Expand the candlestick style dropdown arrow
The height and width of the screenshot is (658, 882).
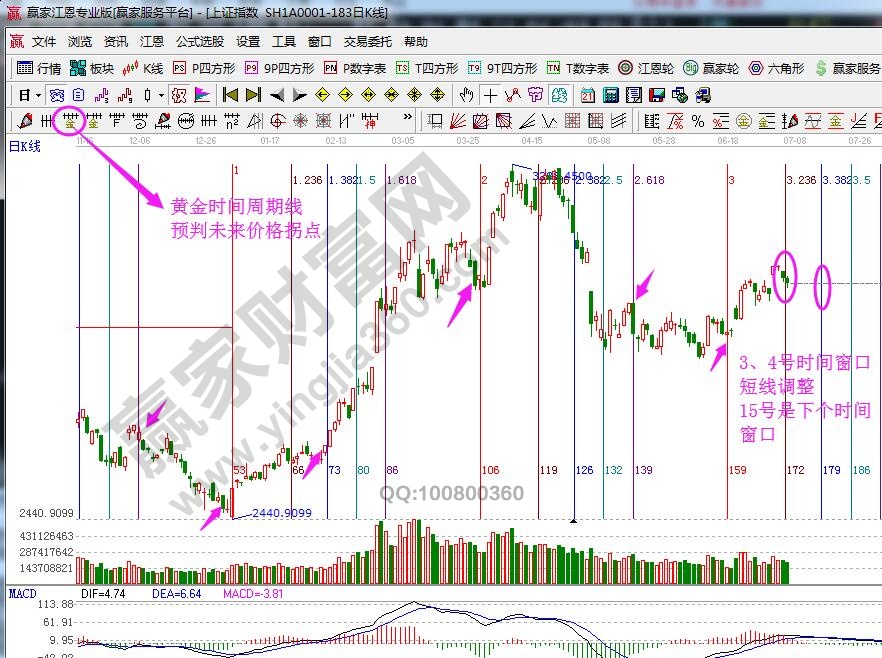162,95
